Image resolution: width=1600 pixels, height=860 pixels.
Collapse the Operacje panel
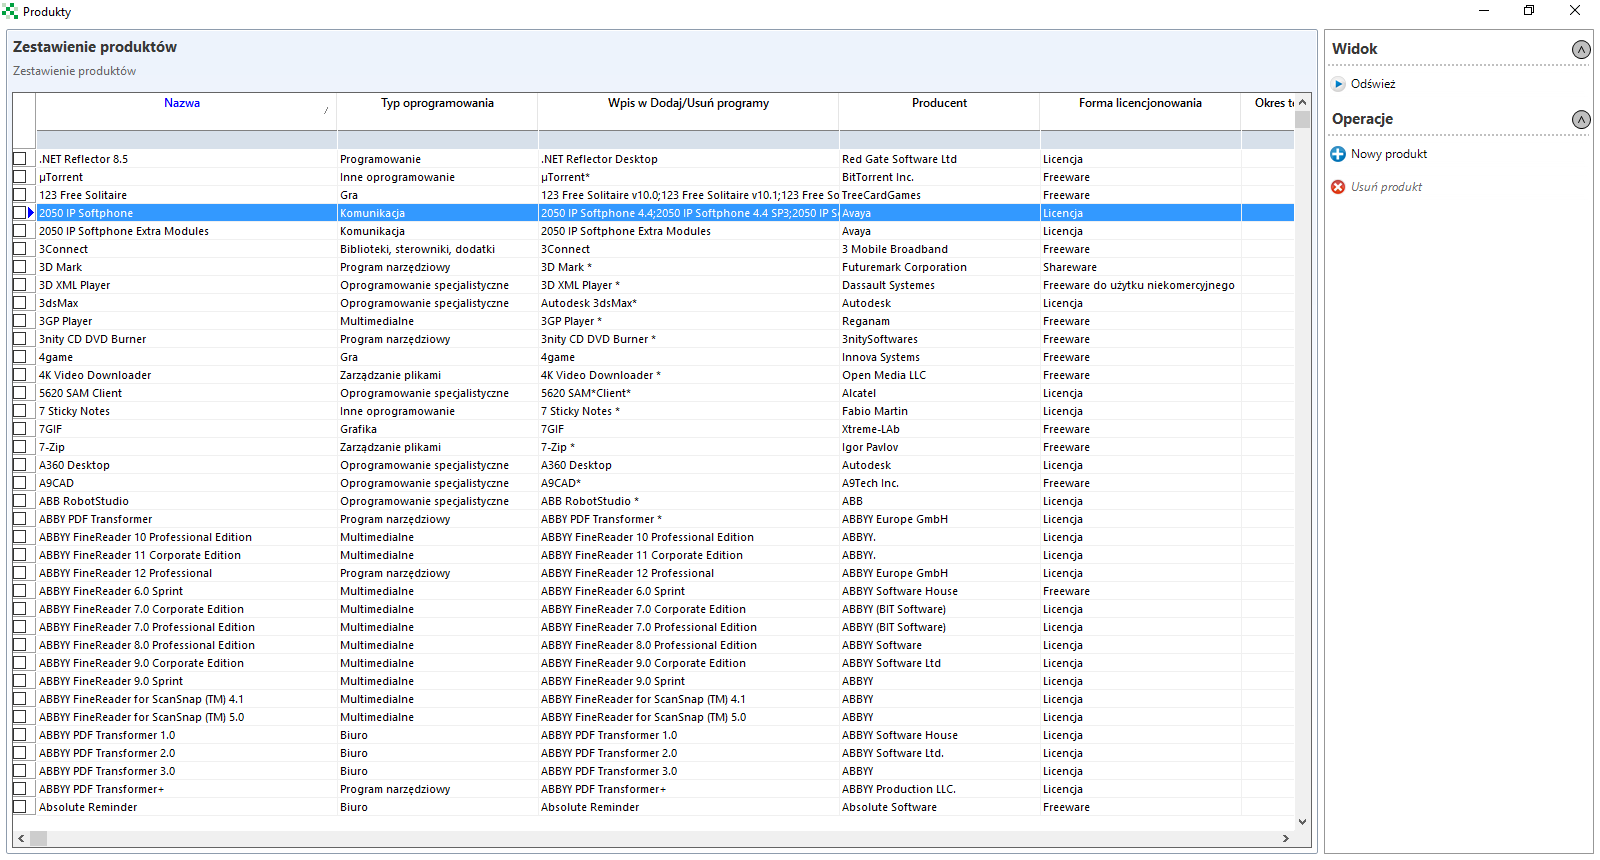click(1581, 119)
